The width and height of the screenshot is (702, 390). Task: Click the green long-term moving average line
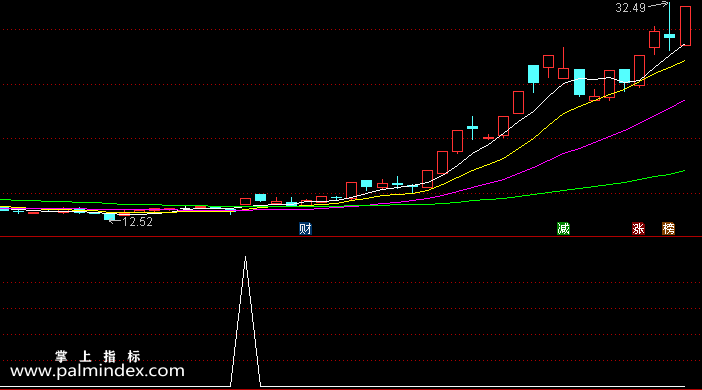click(x=582, y=188)
